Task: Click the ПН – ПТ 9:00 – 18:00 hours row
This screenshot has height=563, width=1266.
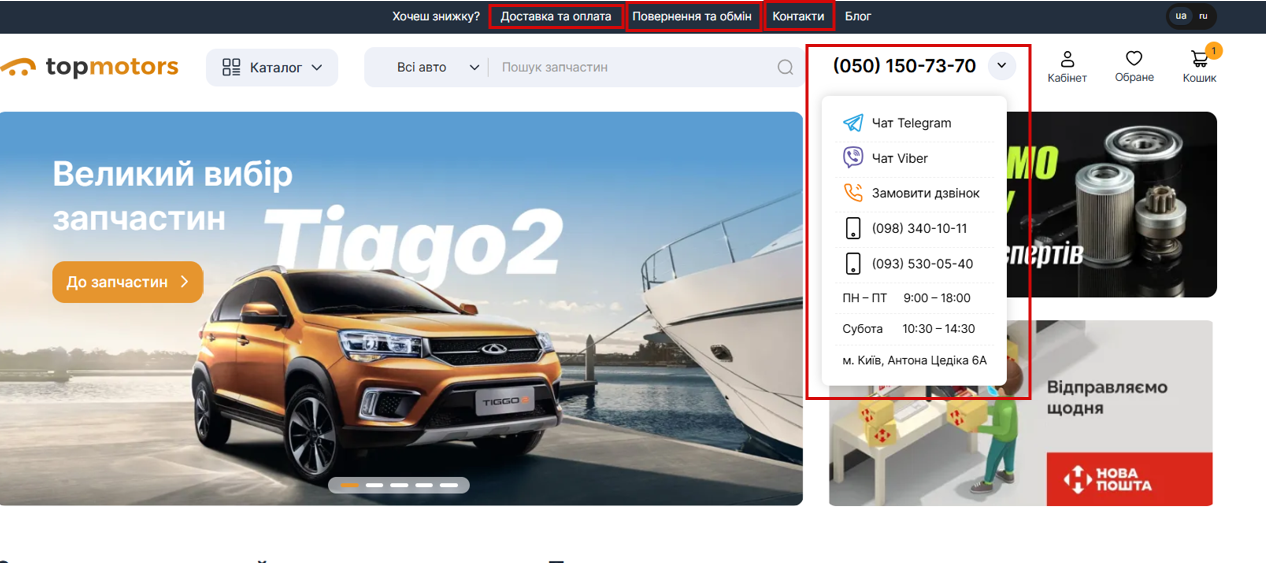Action: [906, 298]
